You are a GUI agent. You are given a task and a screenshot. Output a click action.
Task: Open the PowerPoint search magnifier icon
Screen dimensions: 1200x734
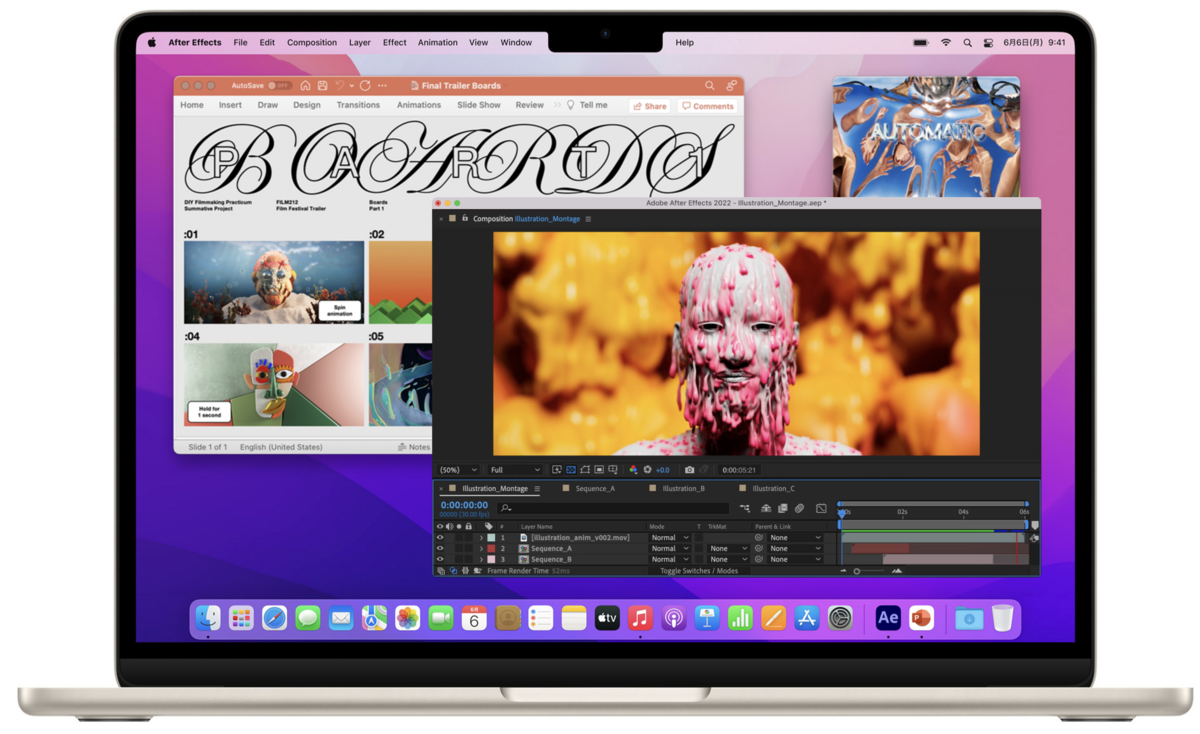pyautogui.click(x=710, y=86)
